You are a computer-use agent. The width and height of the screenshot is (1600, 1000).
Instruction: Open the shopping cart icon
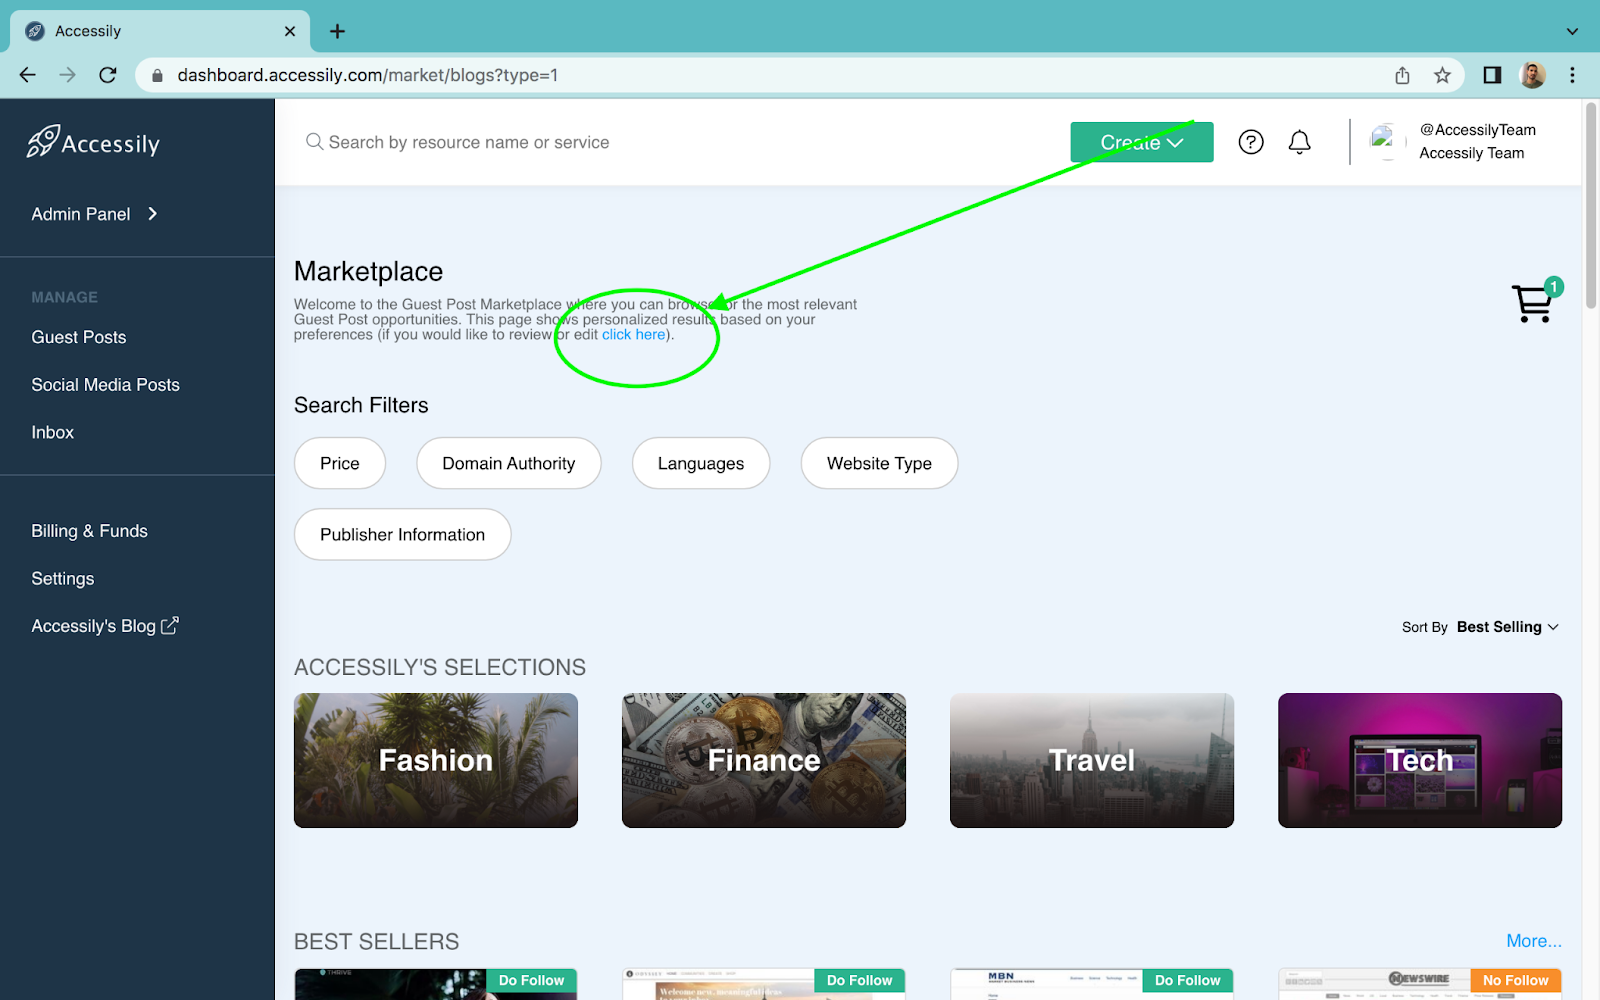pyautogui.click(x=1532, y=303)
